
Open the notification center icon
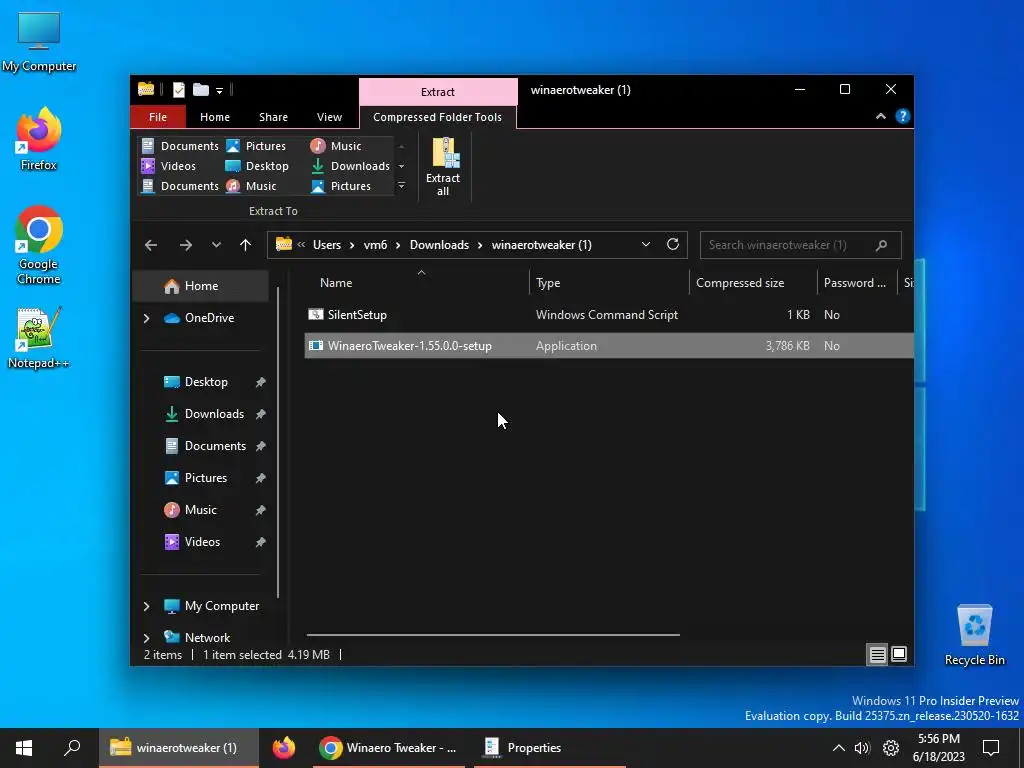(991, 748)
